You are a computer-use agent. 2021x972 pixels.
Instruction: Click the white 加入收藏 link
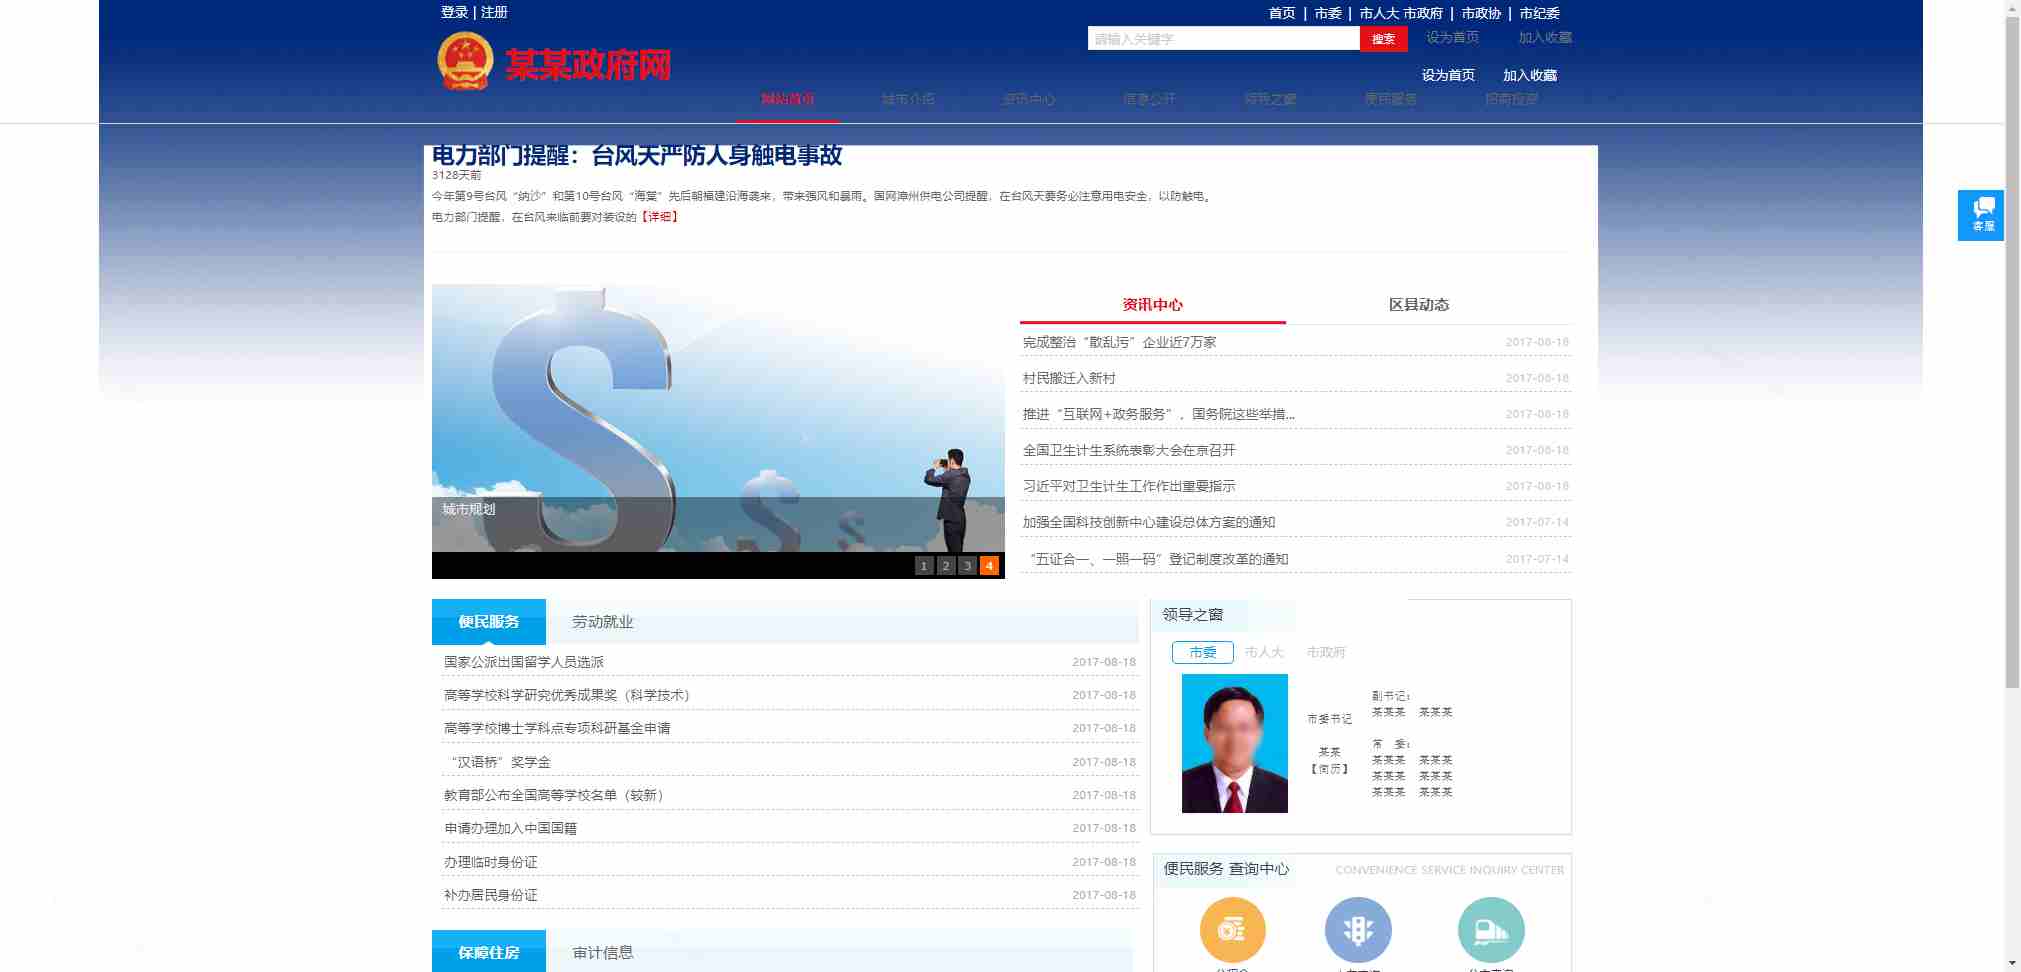(1530, 75)
